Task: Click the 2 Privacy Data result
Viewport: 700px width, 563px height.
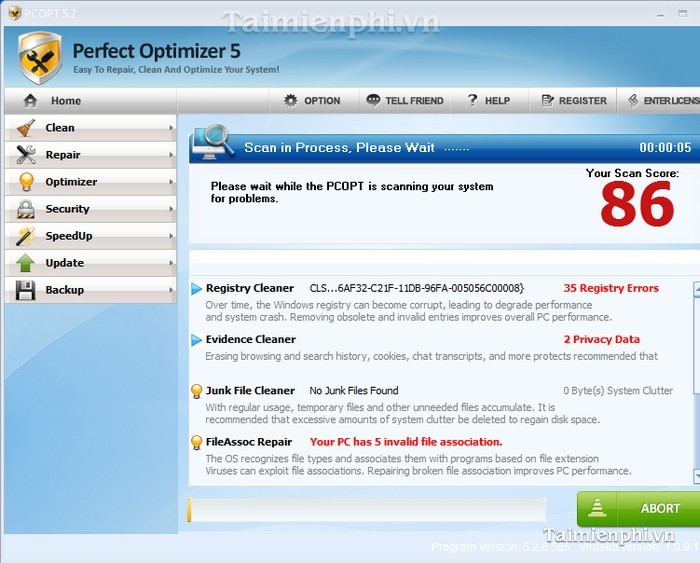Action: tap(601, 340)
